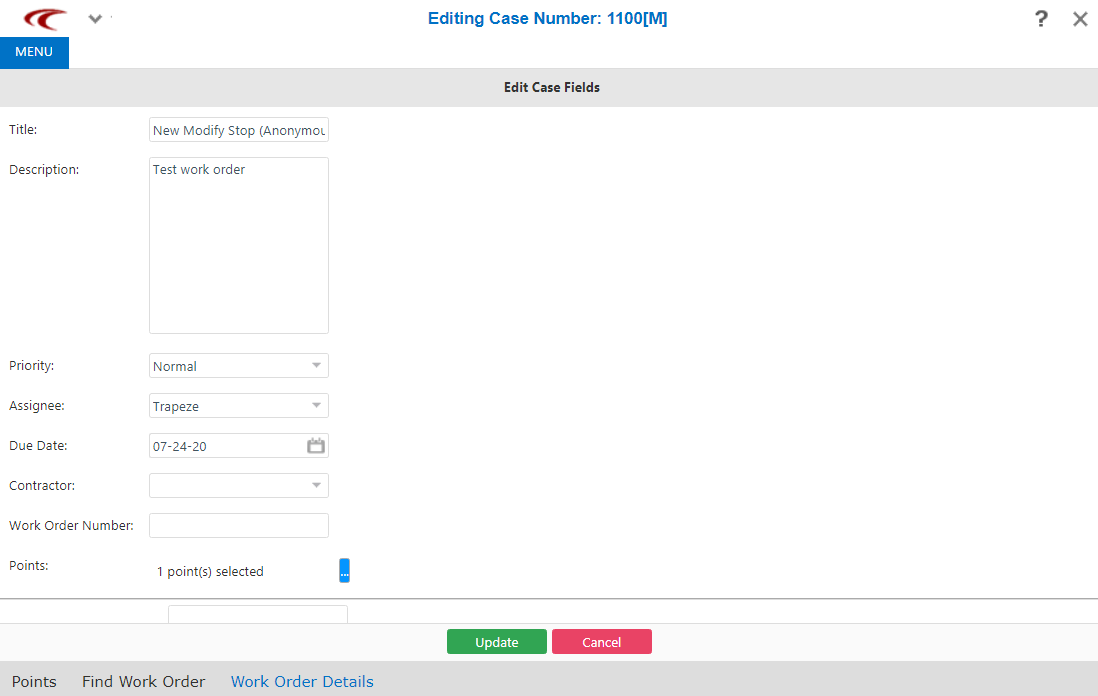
Task: Click the Title input field
Action: [x=238, y=129]
